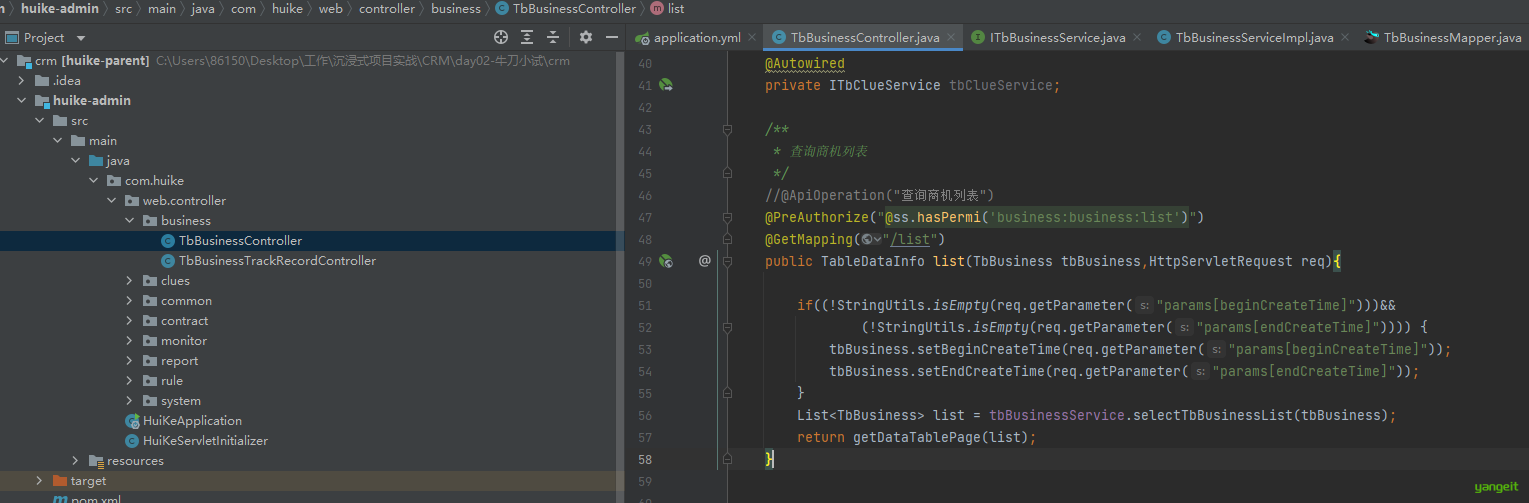The width and height of the screenshot is (1529, 503).
Task: Click the class icon beside HuiKeServletInitializer
Action: [x=132, y=441]
